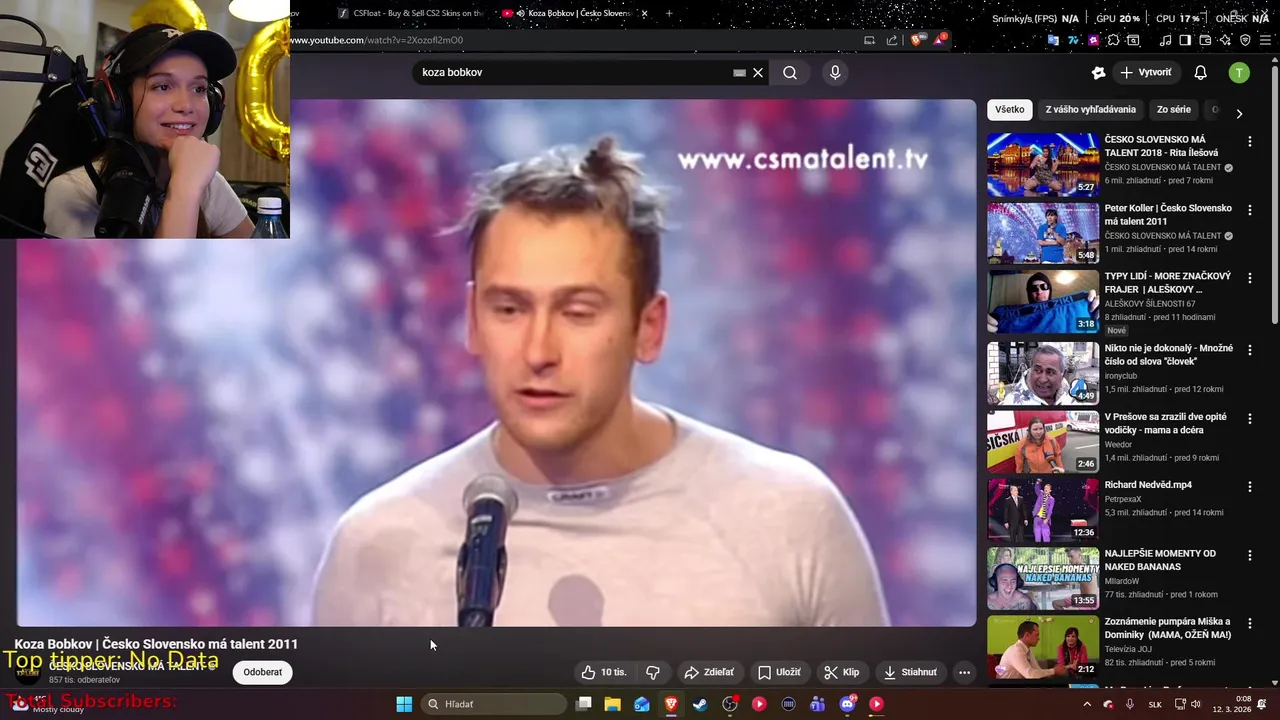Select the Z vášho vyhľadávania chip
The image size is (1280, 720).
pyautogui.click(x=1090, y=109)
